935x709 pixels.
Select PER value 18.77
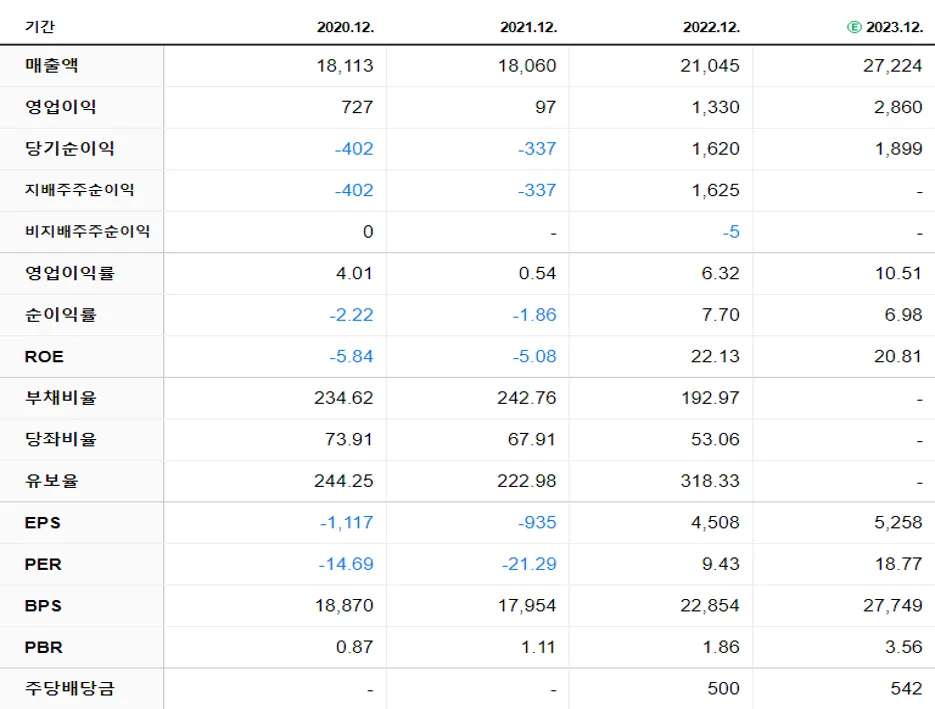click(x=899, y=564)
